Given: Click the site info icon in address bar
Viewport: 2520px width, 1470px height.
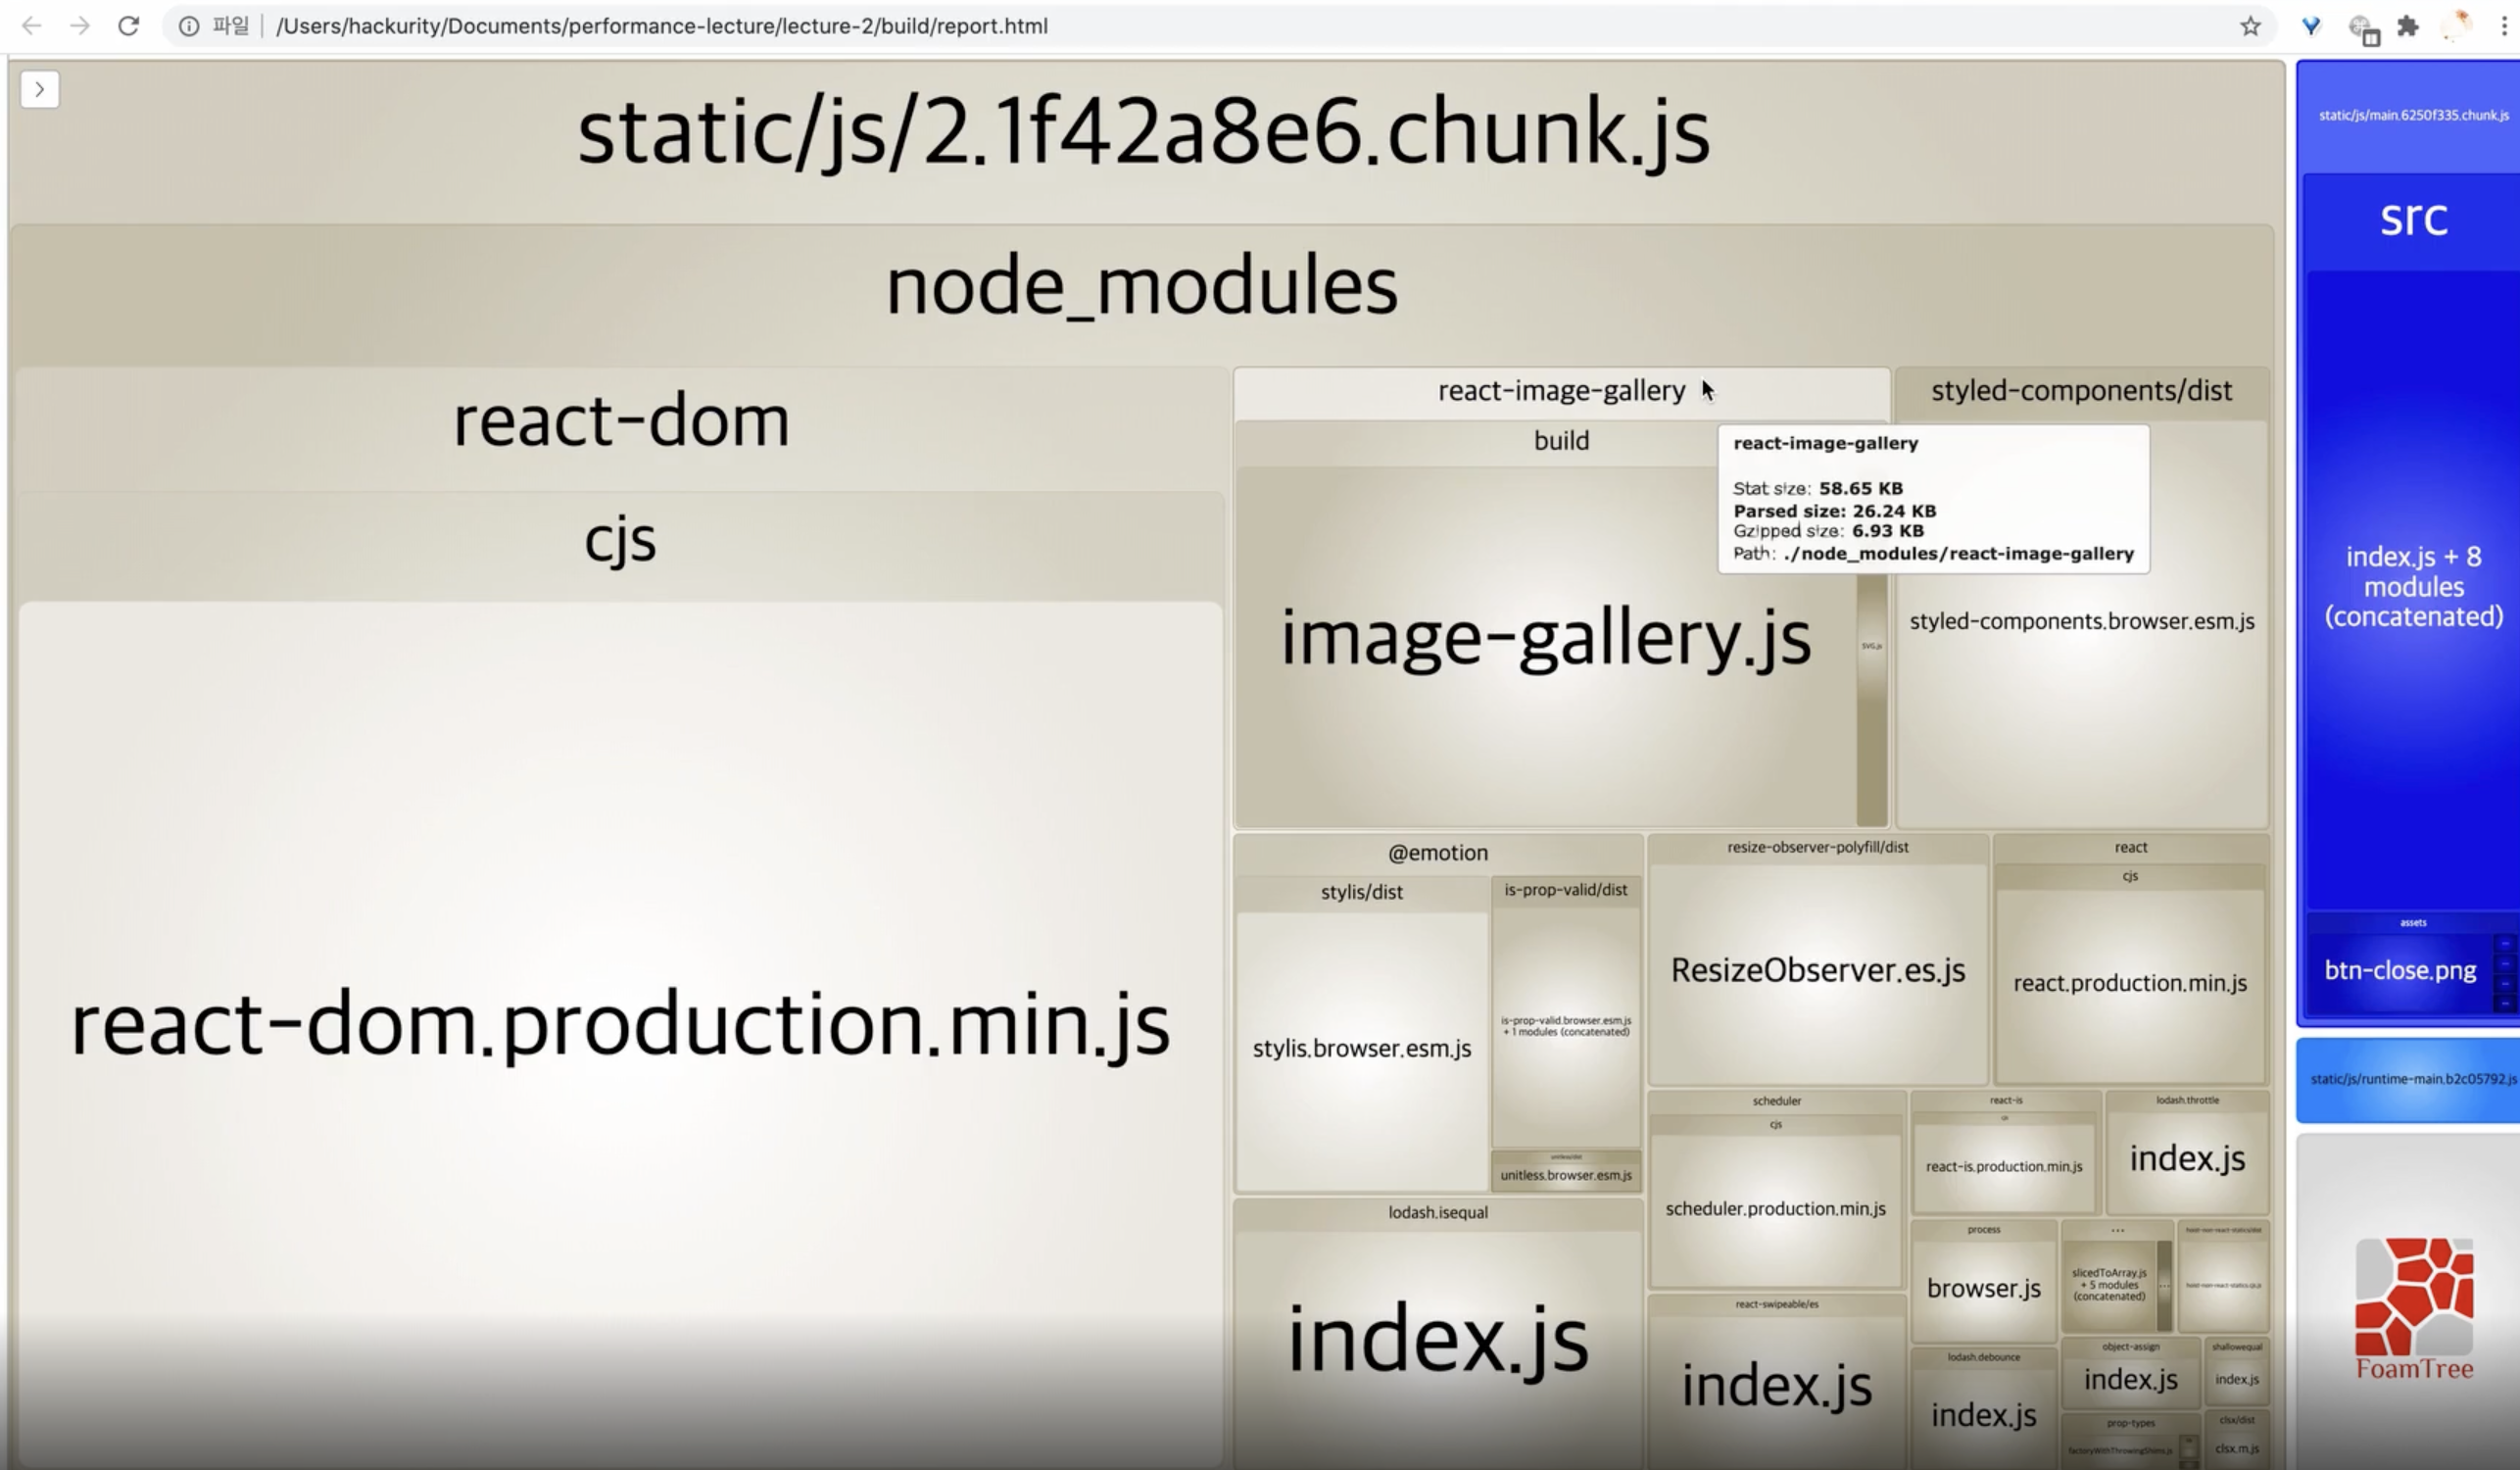Looking at the screenshot, I should tap(188, 26).
